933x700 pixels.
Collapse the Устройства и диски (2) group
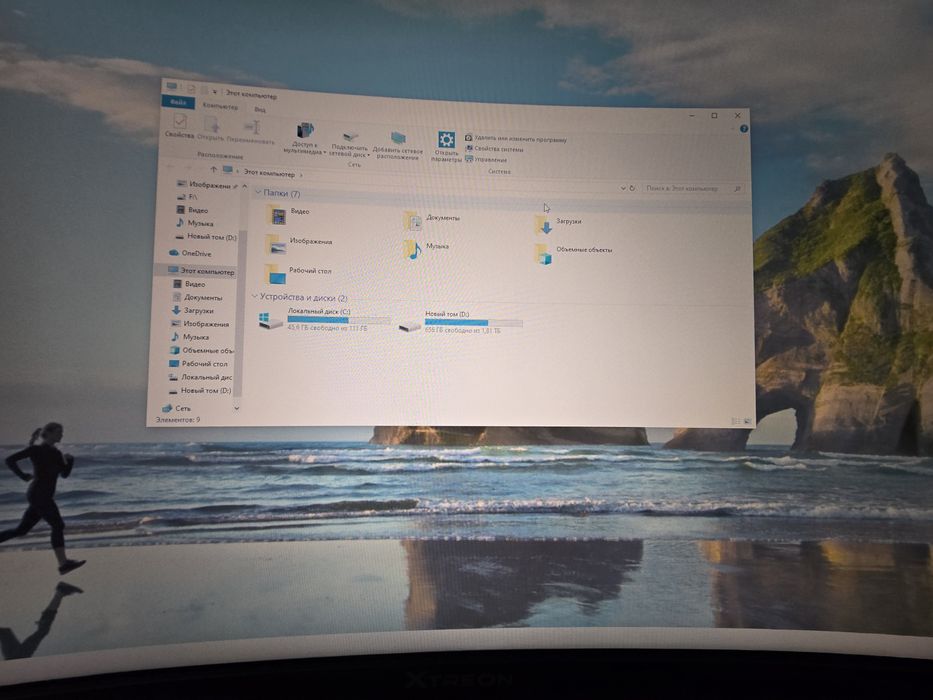(x=254, y=296)
